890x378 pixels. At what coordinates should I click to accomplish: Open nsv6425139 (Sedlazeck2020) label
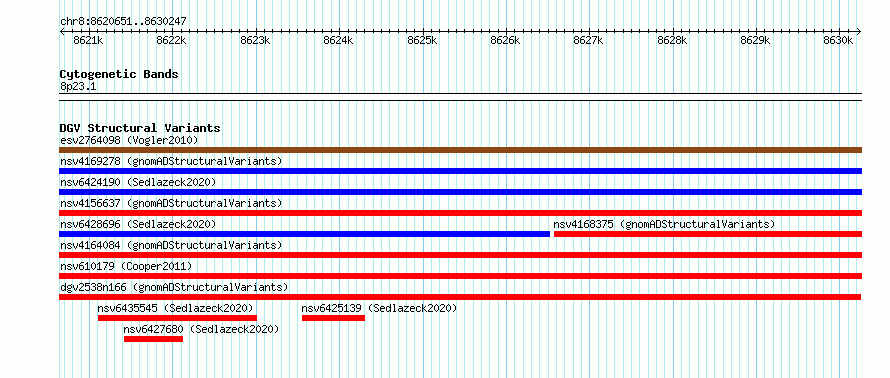pyautogui.click(x=379, y=308)
